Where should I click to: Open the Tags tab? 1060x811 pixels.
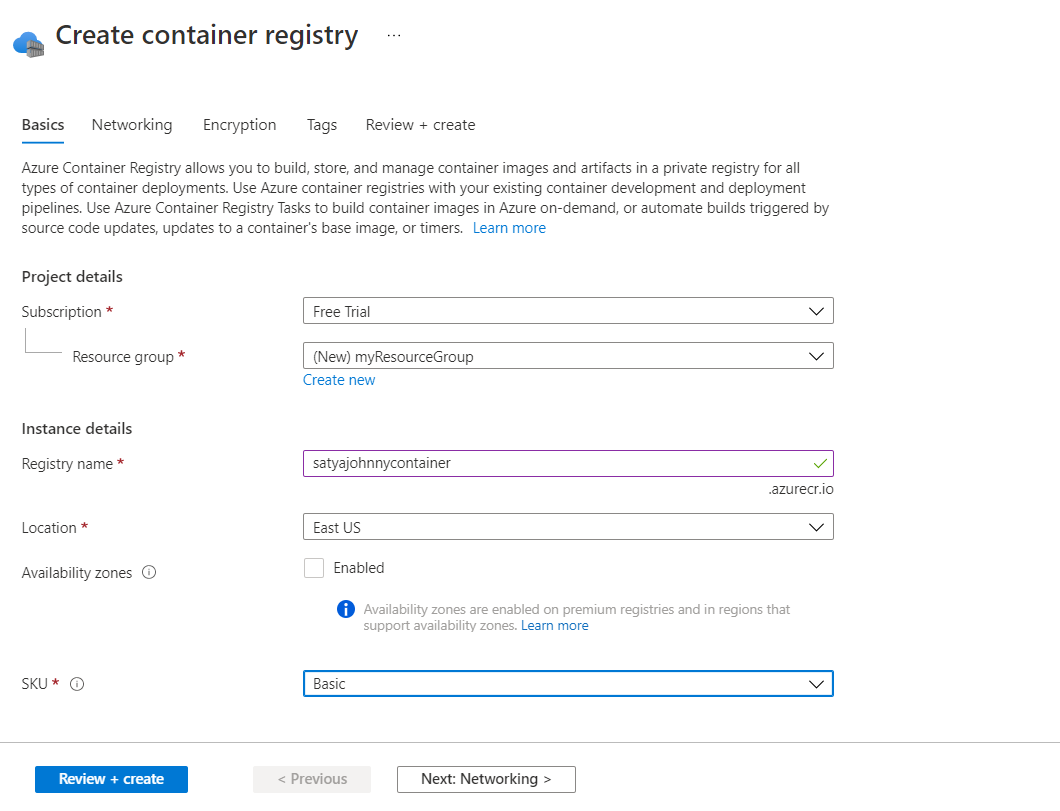tap(321, 125)
